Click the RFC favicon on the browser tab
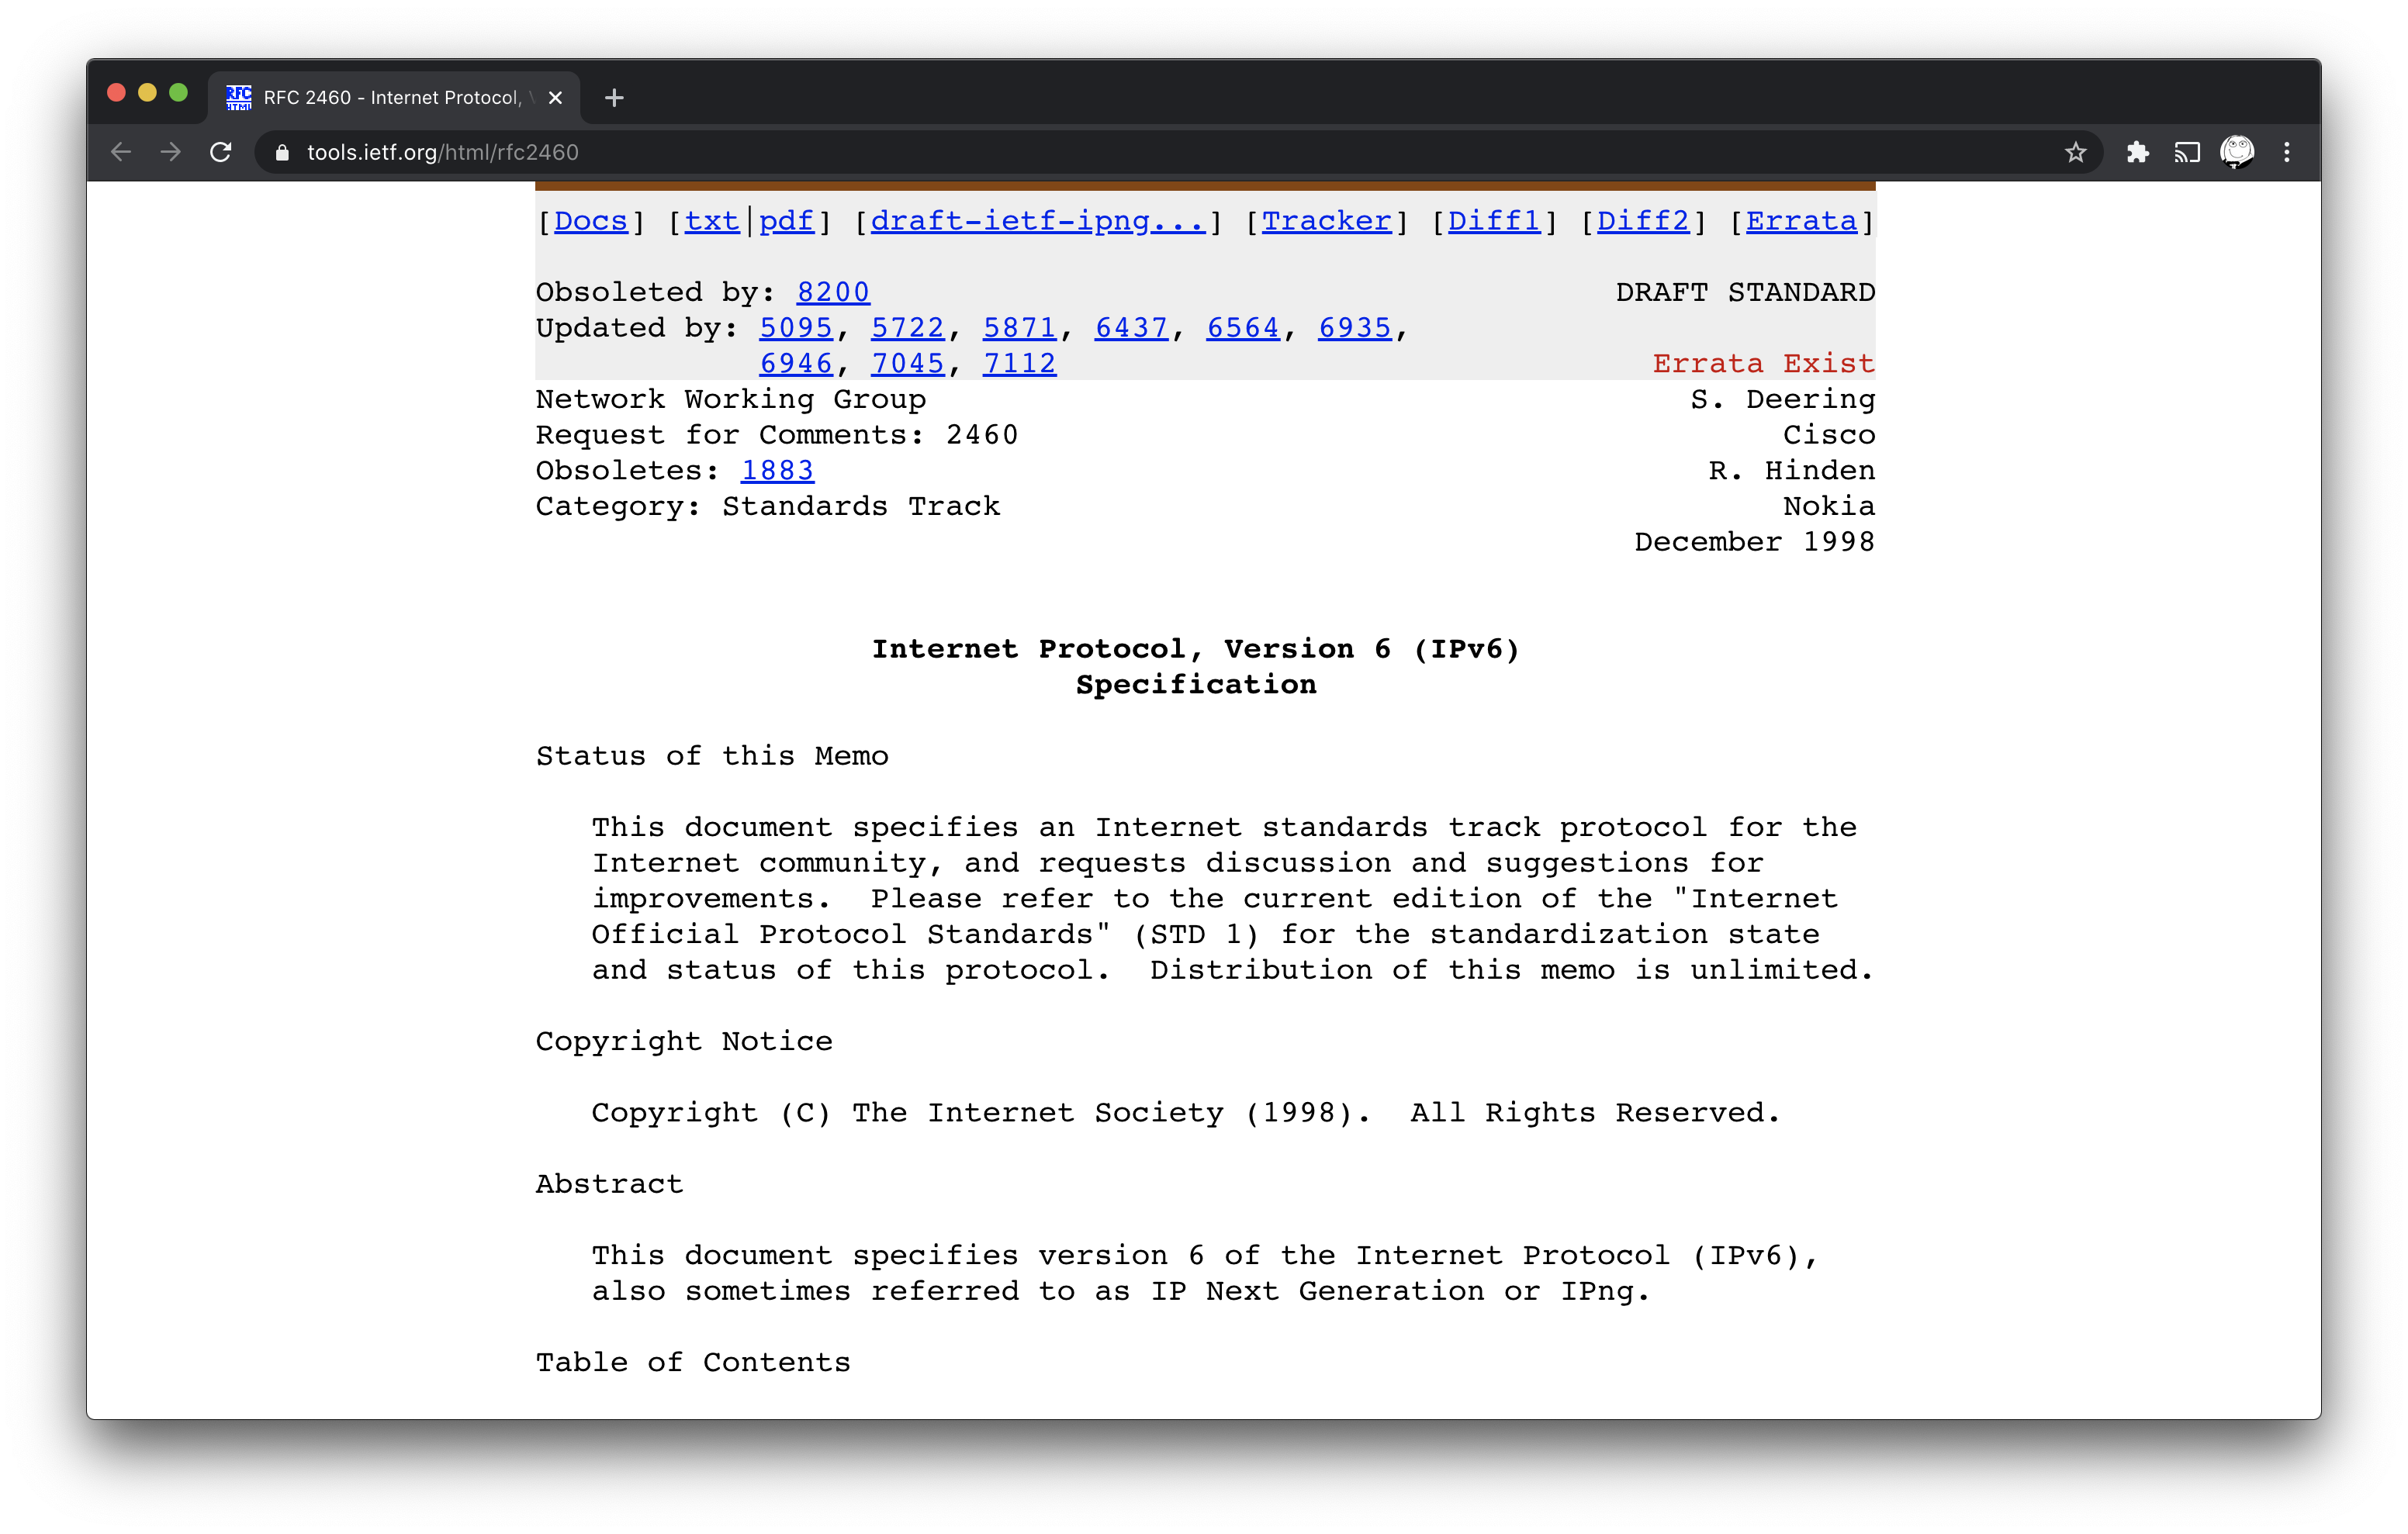This screenshot has height=1534, width=2408. point(238,96)
